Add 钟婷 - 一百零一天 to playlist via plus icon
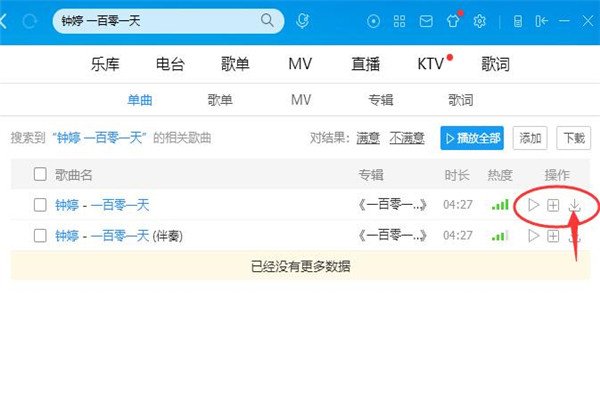This screenshot has width=600, height=400. coord(553,205)
